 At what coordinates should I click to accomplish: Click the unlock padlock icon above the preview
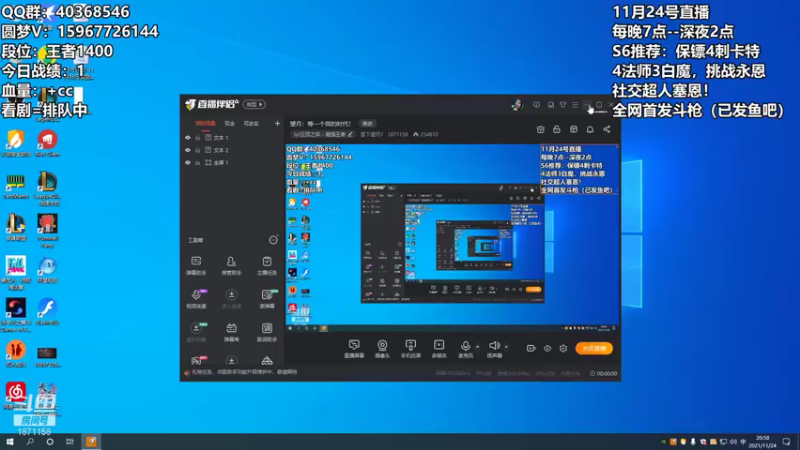coord(557,130)
